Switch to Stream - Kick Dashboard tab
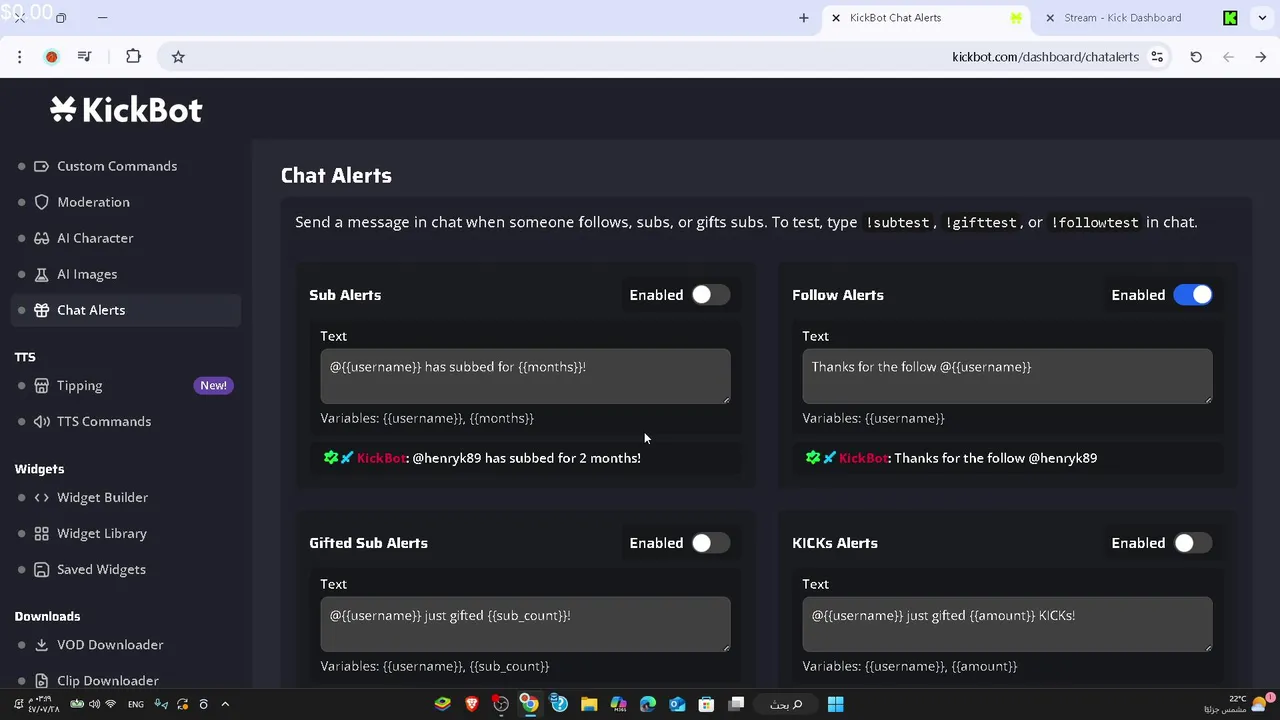This screenshot has width=1280, height=720. coord(1122,18)
